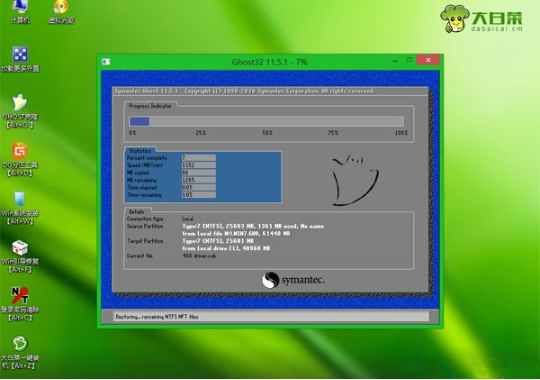Launch the GHOST clone tool (Alt+G) icon
Image resolution: width=540 pixels, height=380 pixels.
20,111
